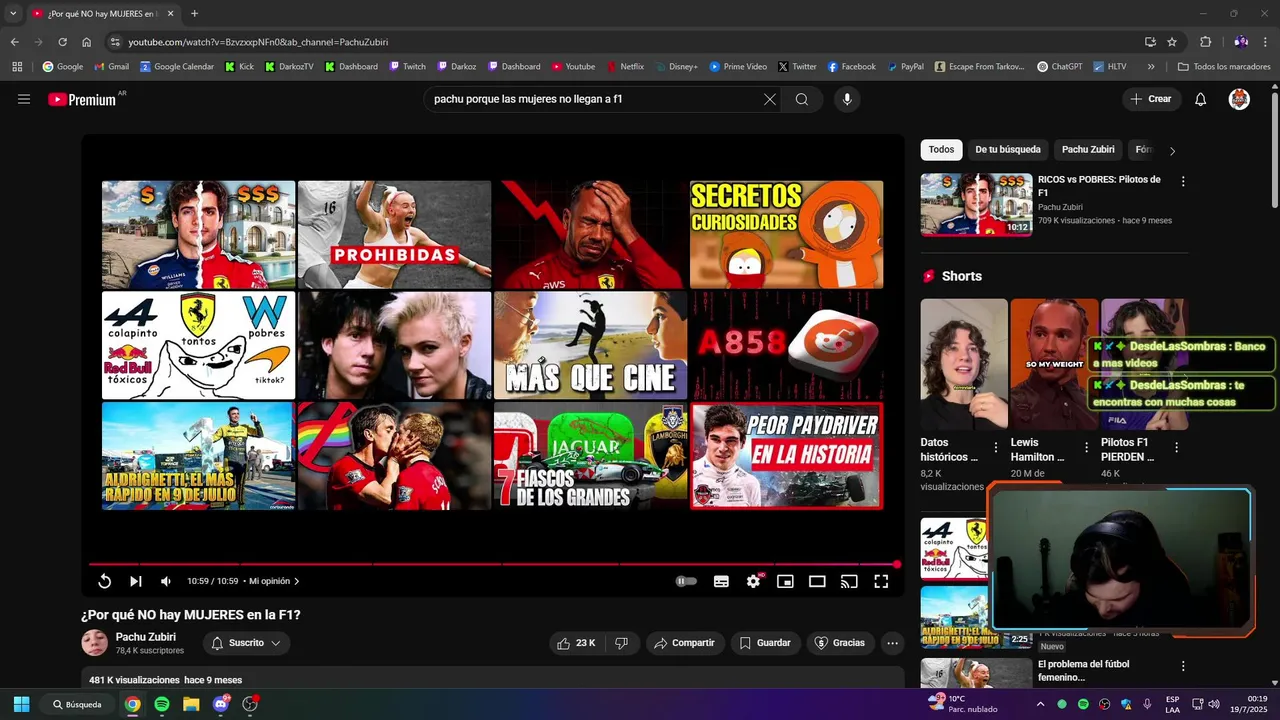Open RICOS vs POBRES: Pilotos de F1 title
This screenshot has width=1280, height=720.
[x=1099, y=186]
